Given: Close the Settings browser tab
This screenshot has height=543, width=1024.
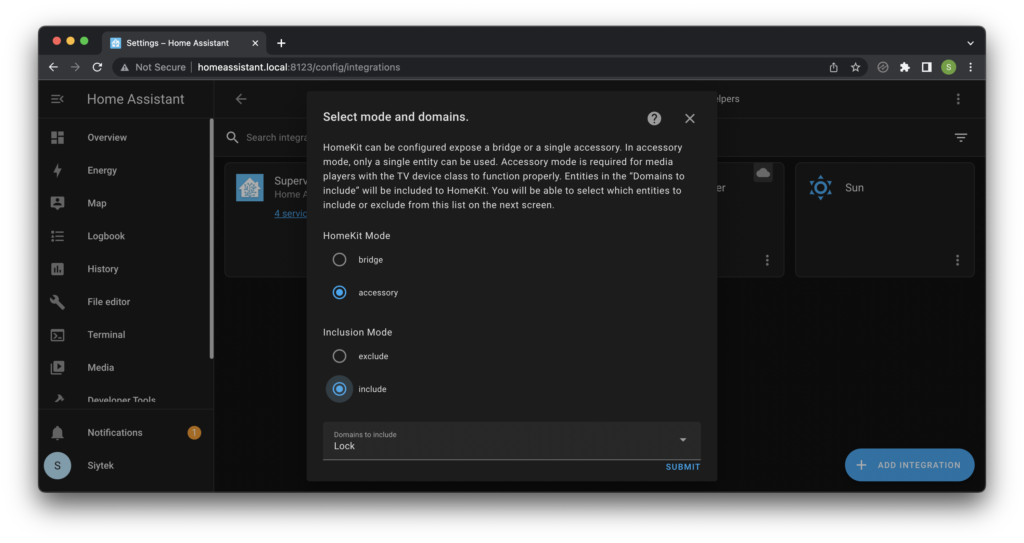Looking at the screenshot, I should pos(255,43).
